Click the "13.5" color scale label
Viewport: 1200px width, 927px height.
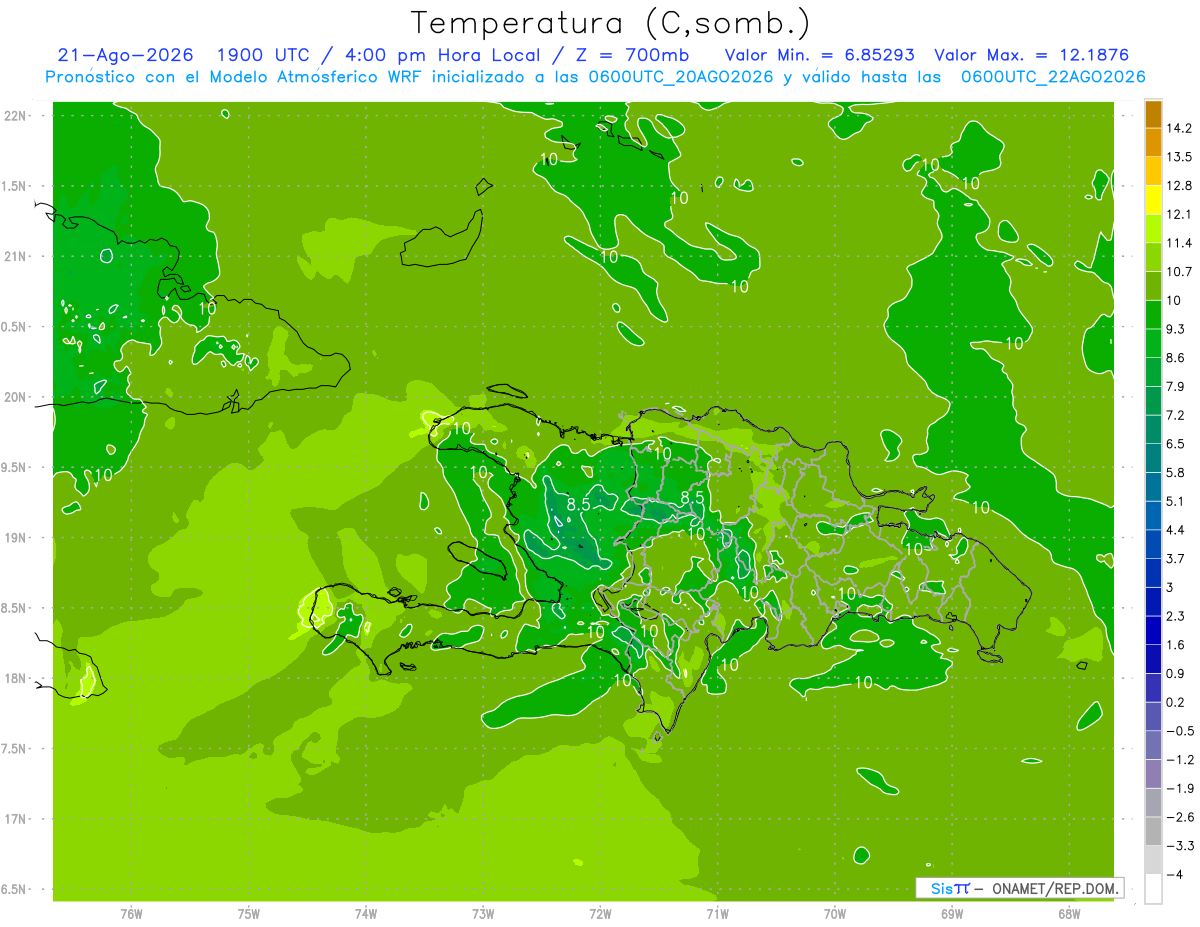pos(1179,157)
